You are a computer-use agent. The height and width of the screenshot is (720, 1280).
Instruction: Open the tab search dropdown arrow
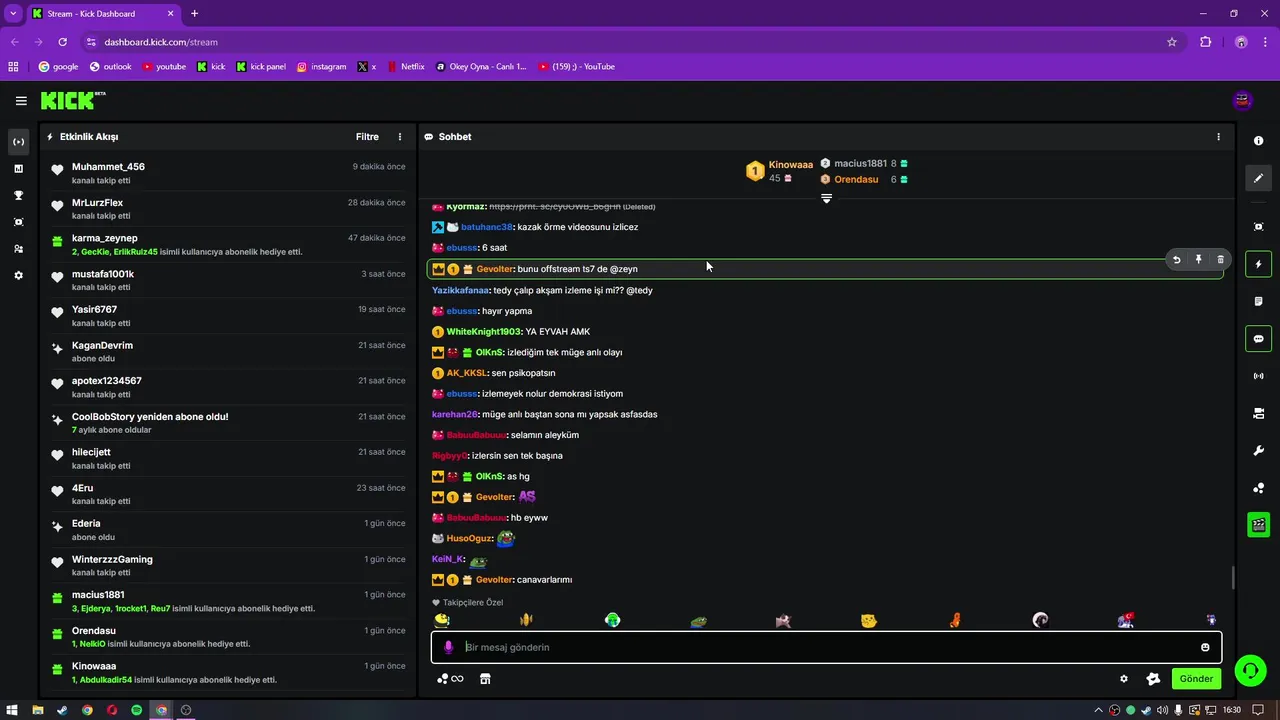(x=13, y=14)
